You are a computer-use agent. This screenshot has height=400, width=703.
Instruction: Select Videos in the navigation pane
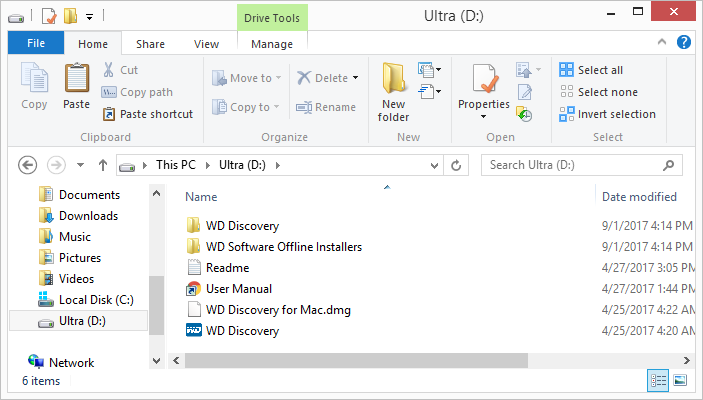click(67, 279)
